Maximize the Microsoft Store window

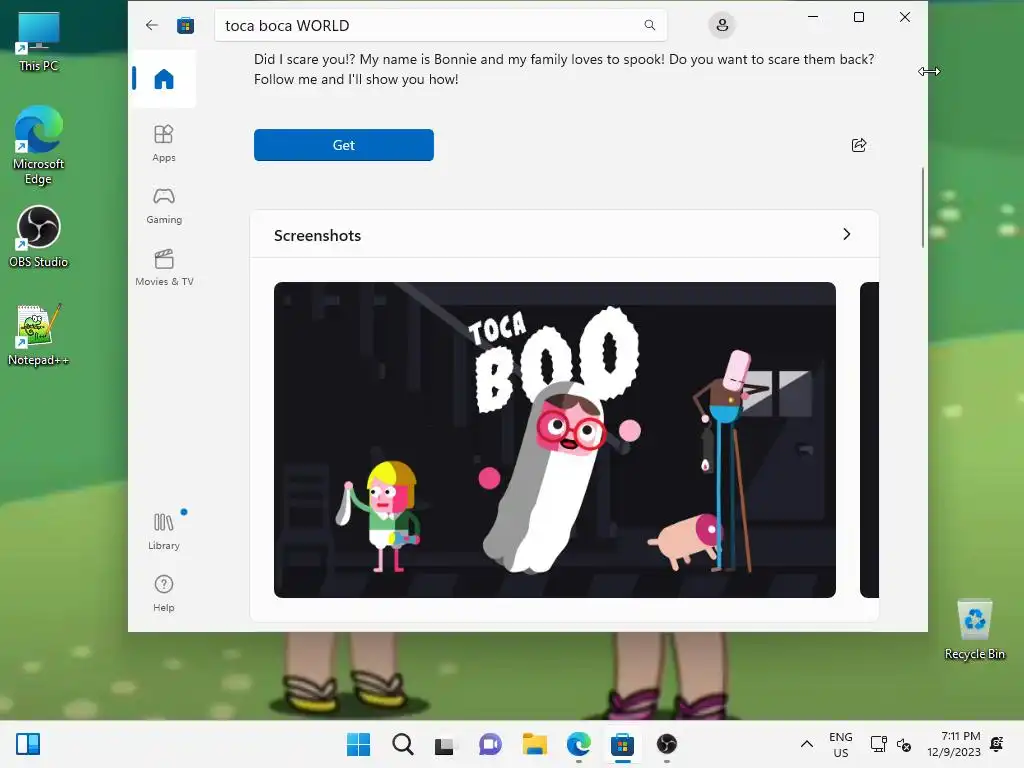[859, 17]
